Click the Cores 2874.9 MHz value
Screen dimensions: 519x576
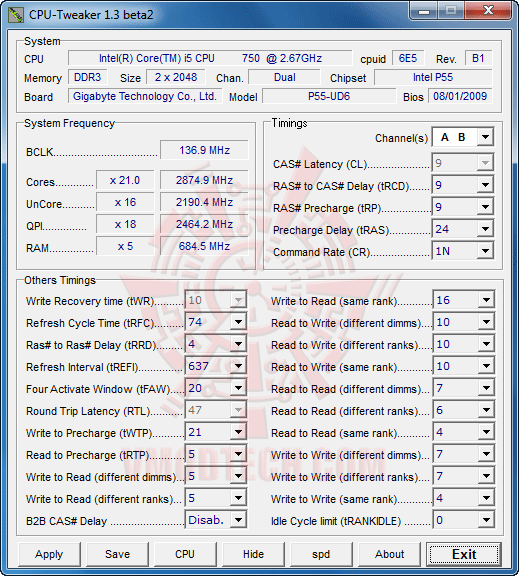pyautogui.click(x=204, y=180)
